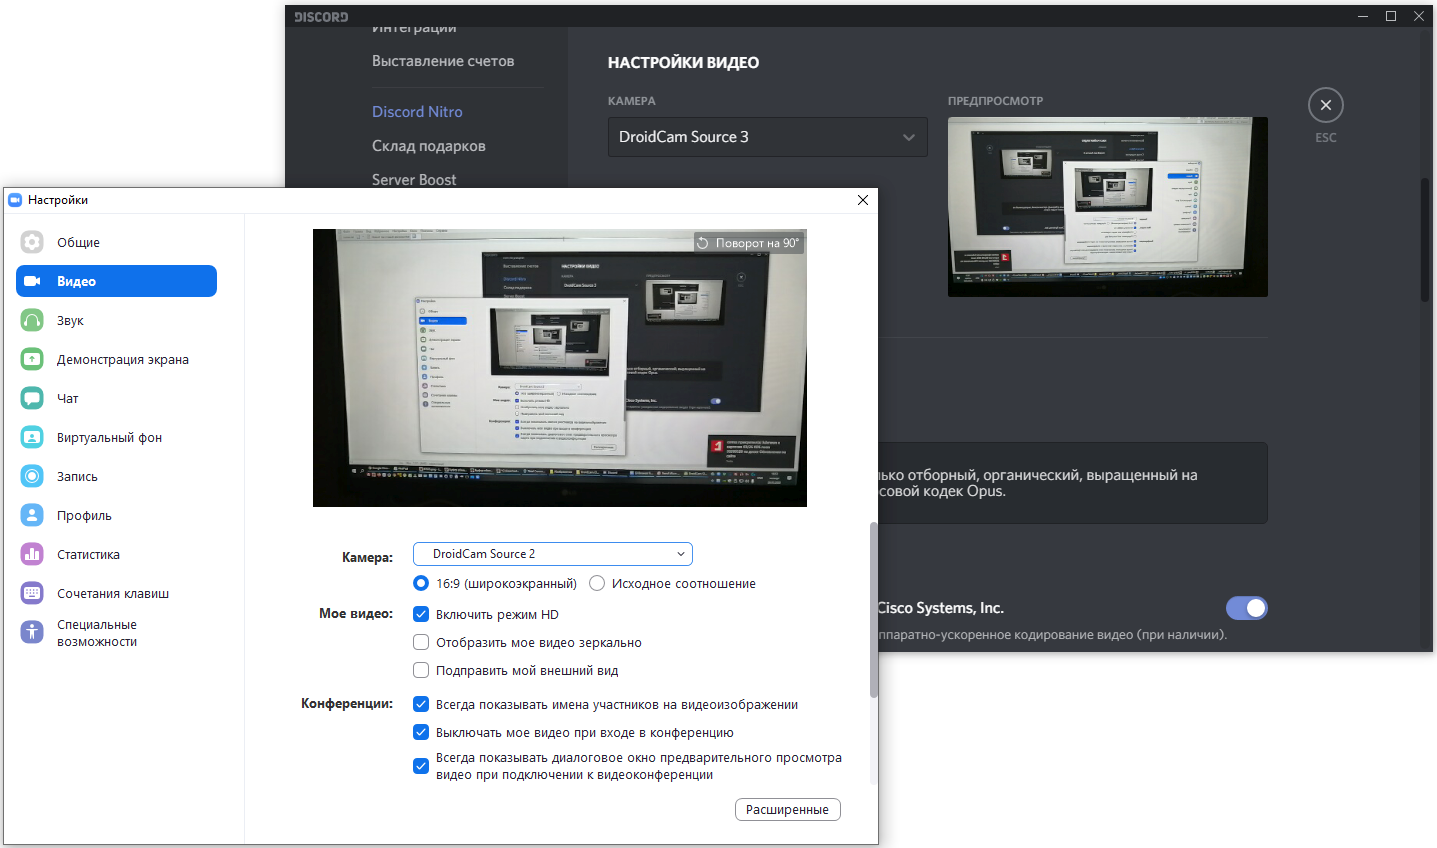Click the Discord camera preview thumbnail
The height and width of the screenshot is (848, 1437).
point(1108,207)
